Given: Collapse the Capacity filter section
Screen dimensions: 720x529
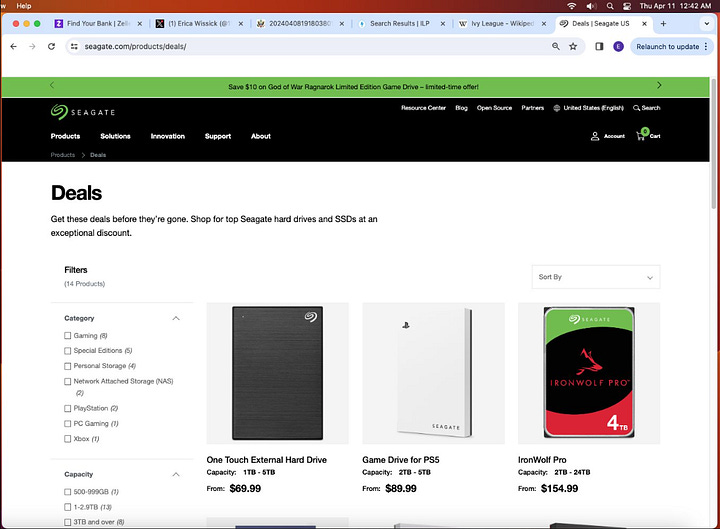Looking at the screenshot, I should point(176,474).
